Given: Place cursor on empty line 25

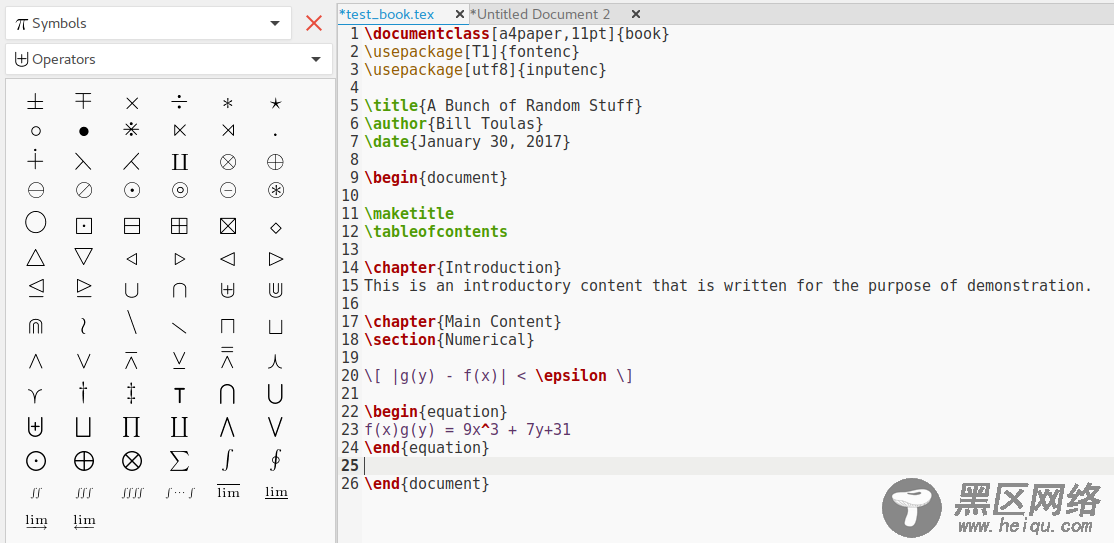Looking at the screenshot, I should [737, 466].
